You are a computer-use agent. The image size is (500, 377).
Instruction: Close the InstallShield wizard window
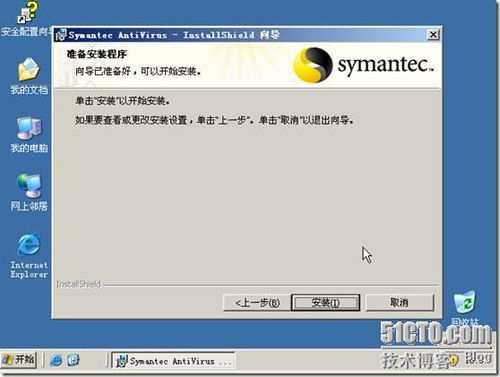tap(433, 35)
